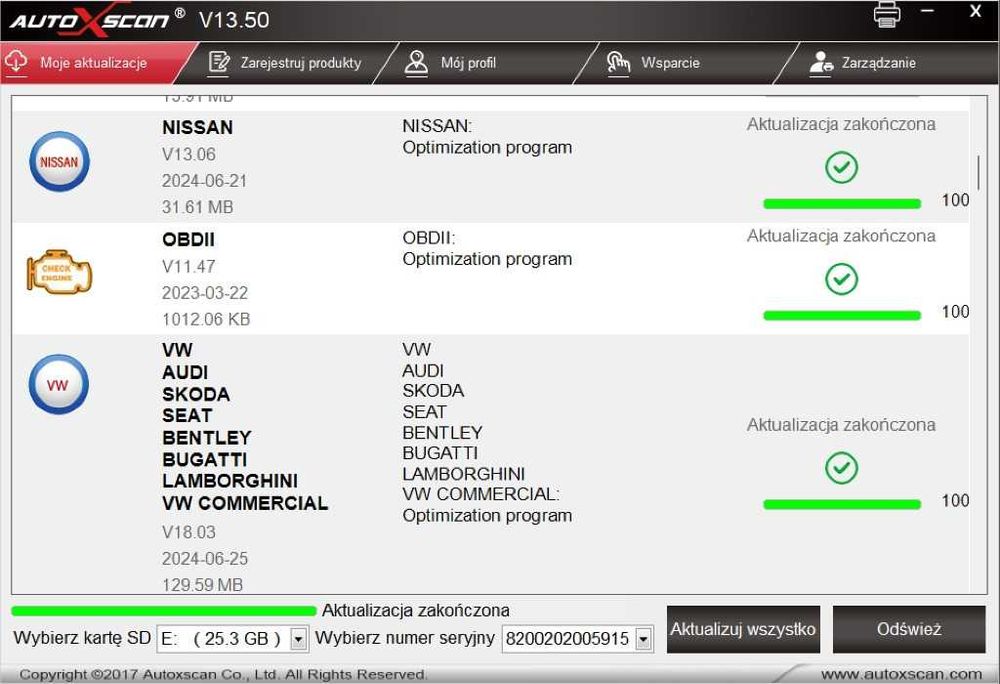Click the Zarządzanie user admin icon
This screenshot has height=684, width=1000.
pyautogui.click(x=821, y=63)
